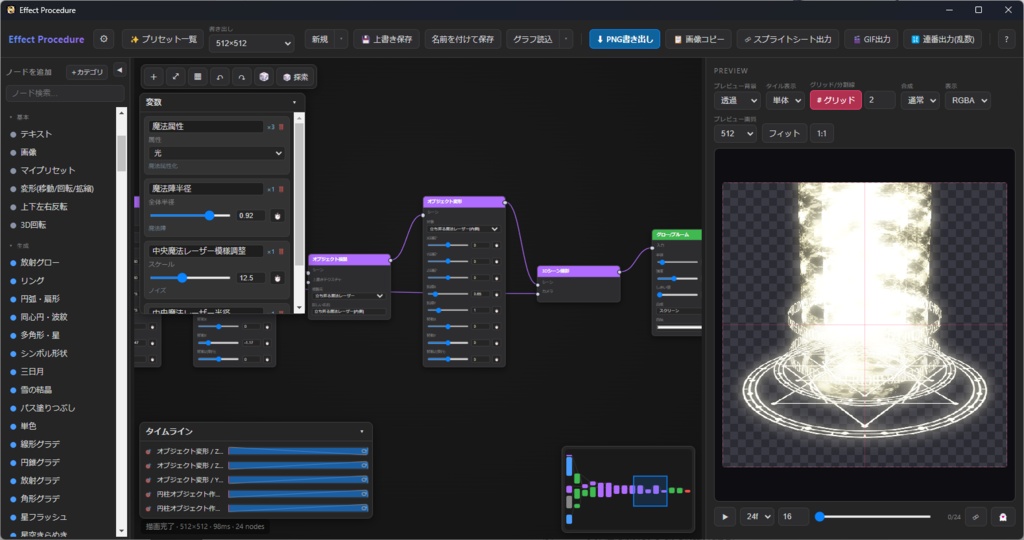Open the 表示 RGBA channel dropdown
This screenshot has height=540, width=1024.
967,100
